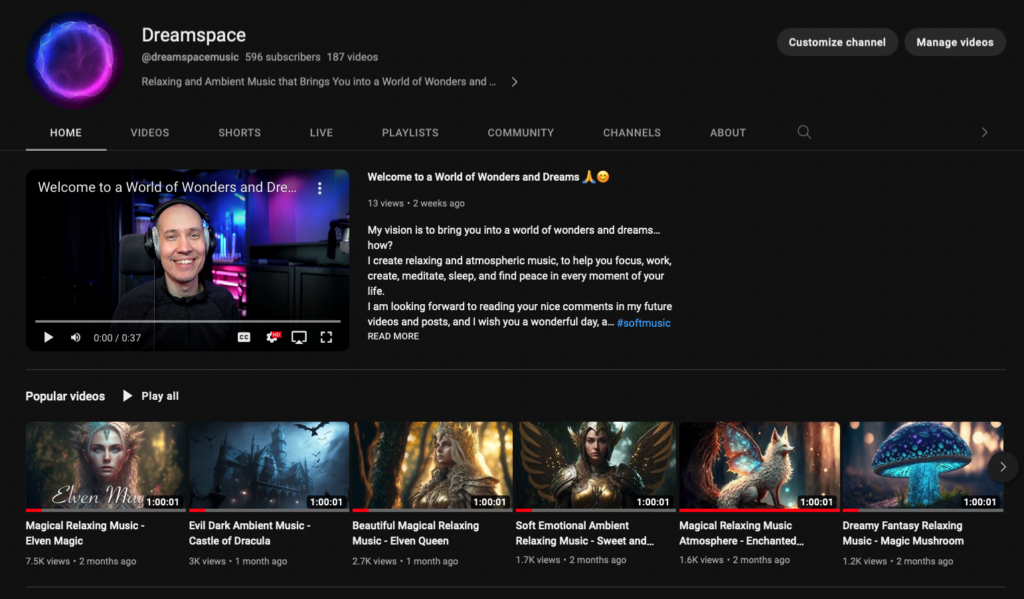Open the LIVE tab

click(321, 133)
